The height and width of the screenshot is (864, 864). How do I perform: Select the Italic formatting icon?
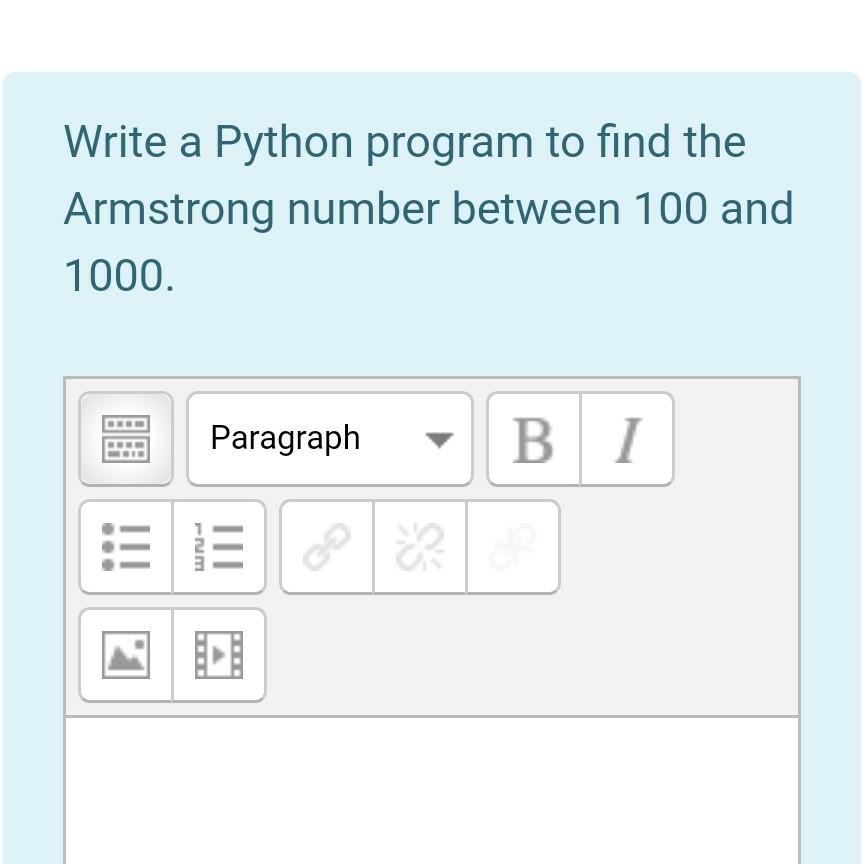627,438
